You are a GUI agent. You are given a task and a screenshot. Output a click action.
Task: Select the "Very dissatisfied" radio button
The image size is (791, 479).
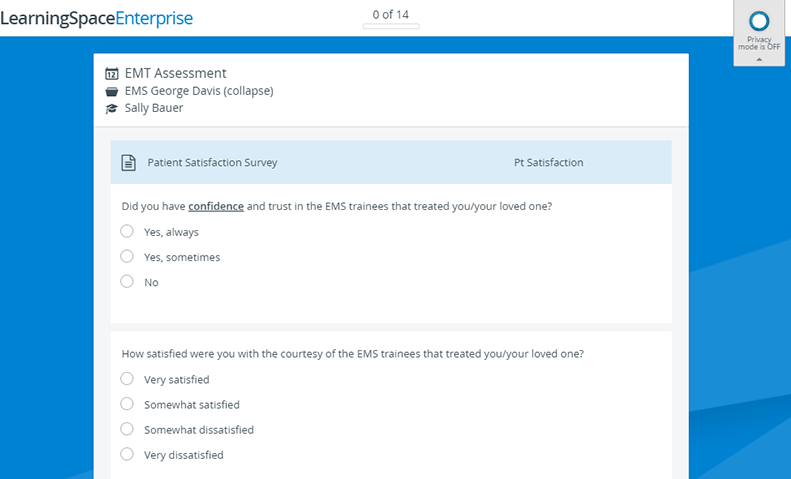[127, 454]
